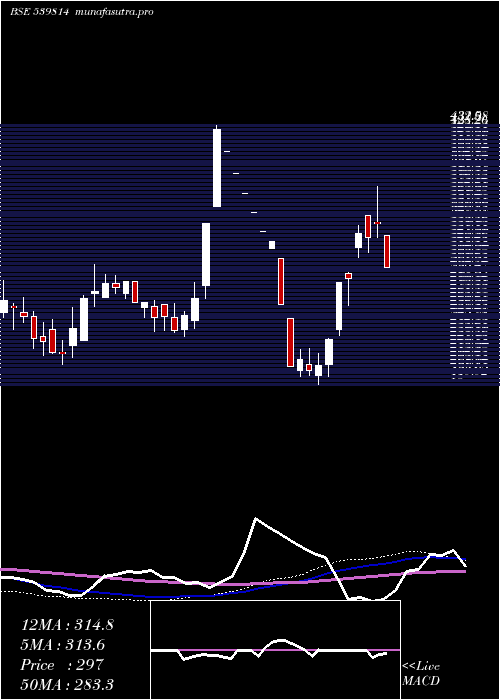Click the MACD inset chart panel
This screenshot has width=500, height=700.
click(x=275, y=650)
